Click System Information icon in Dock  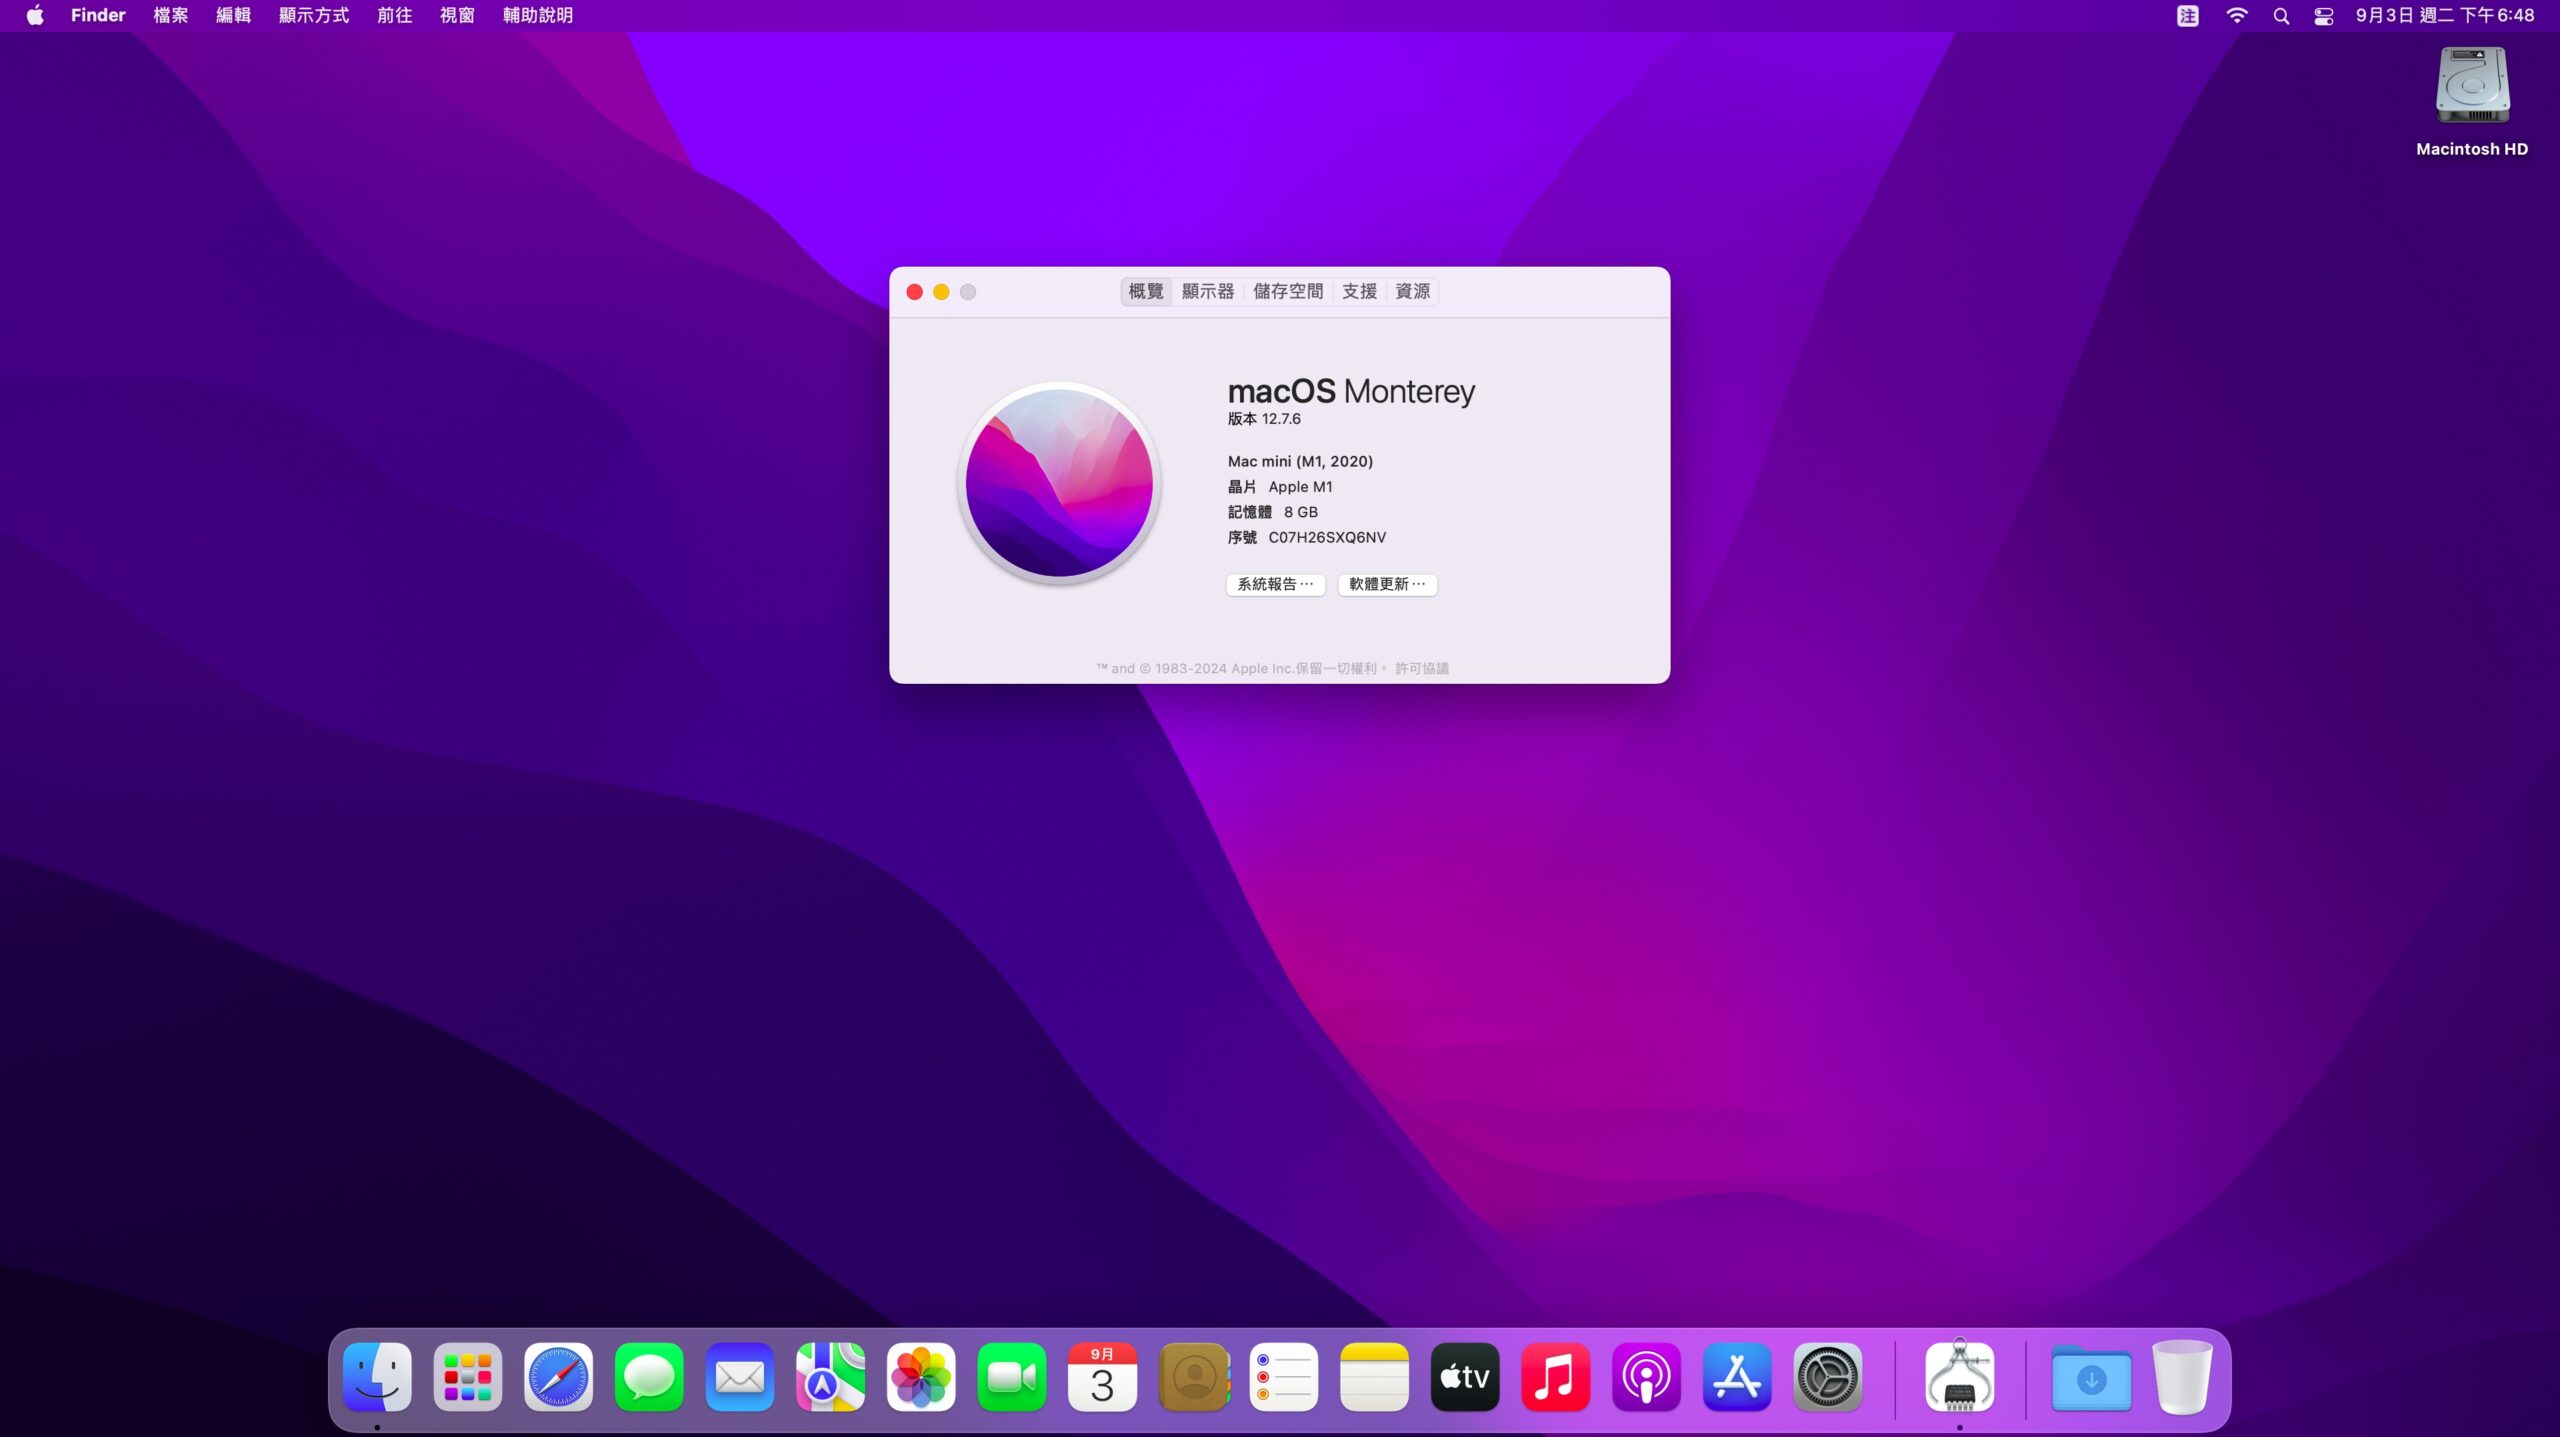pos(1960,1377)
